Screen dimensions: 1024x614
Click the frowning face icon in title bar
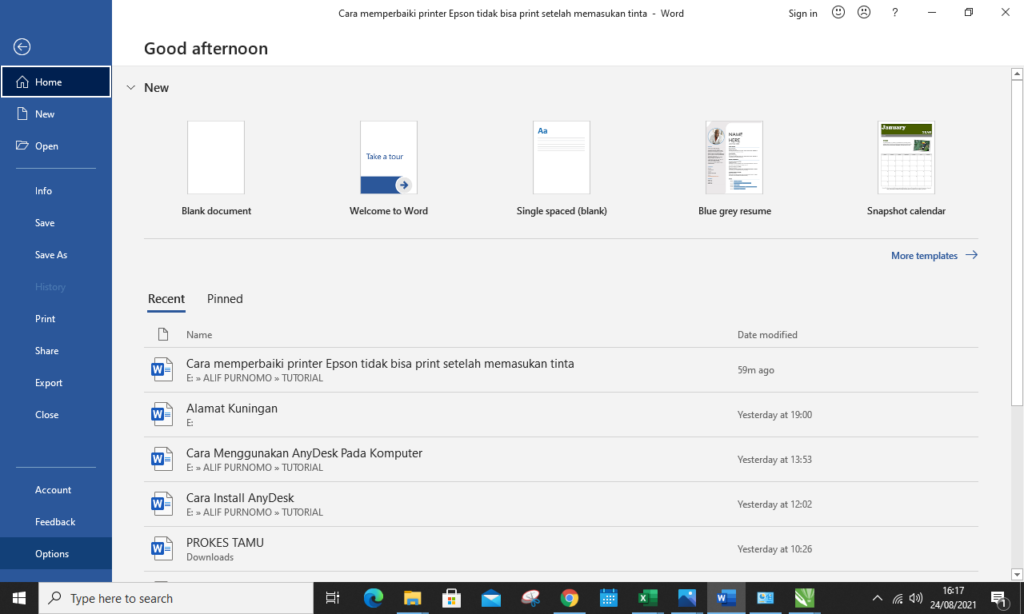click(x=864, y=13)
